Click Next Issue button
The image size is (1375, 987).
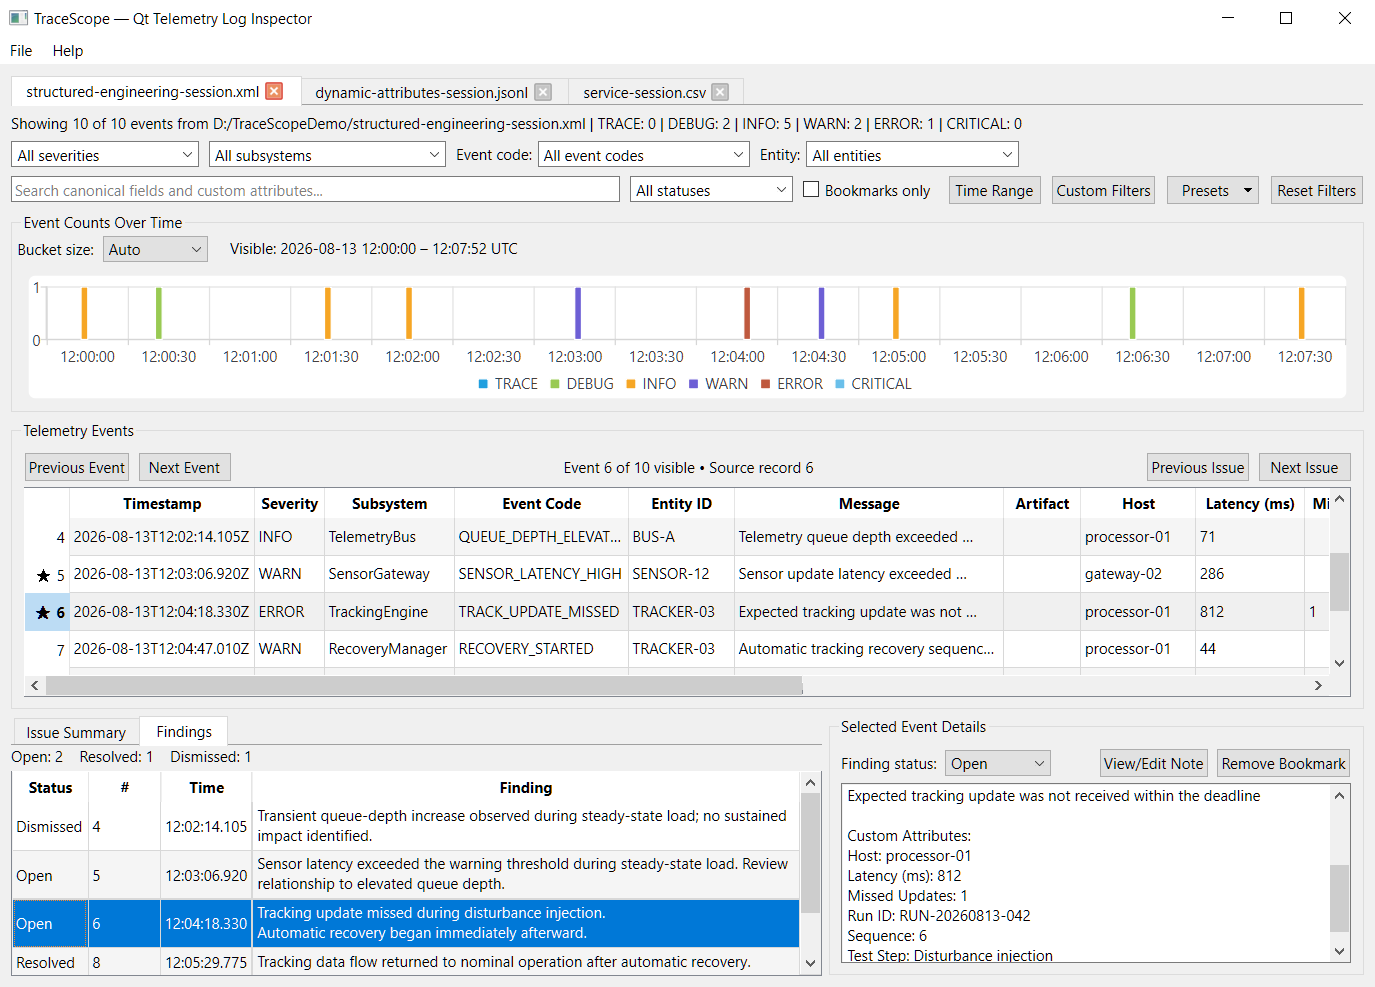coord(1304,467)
